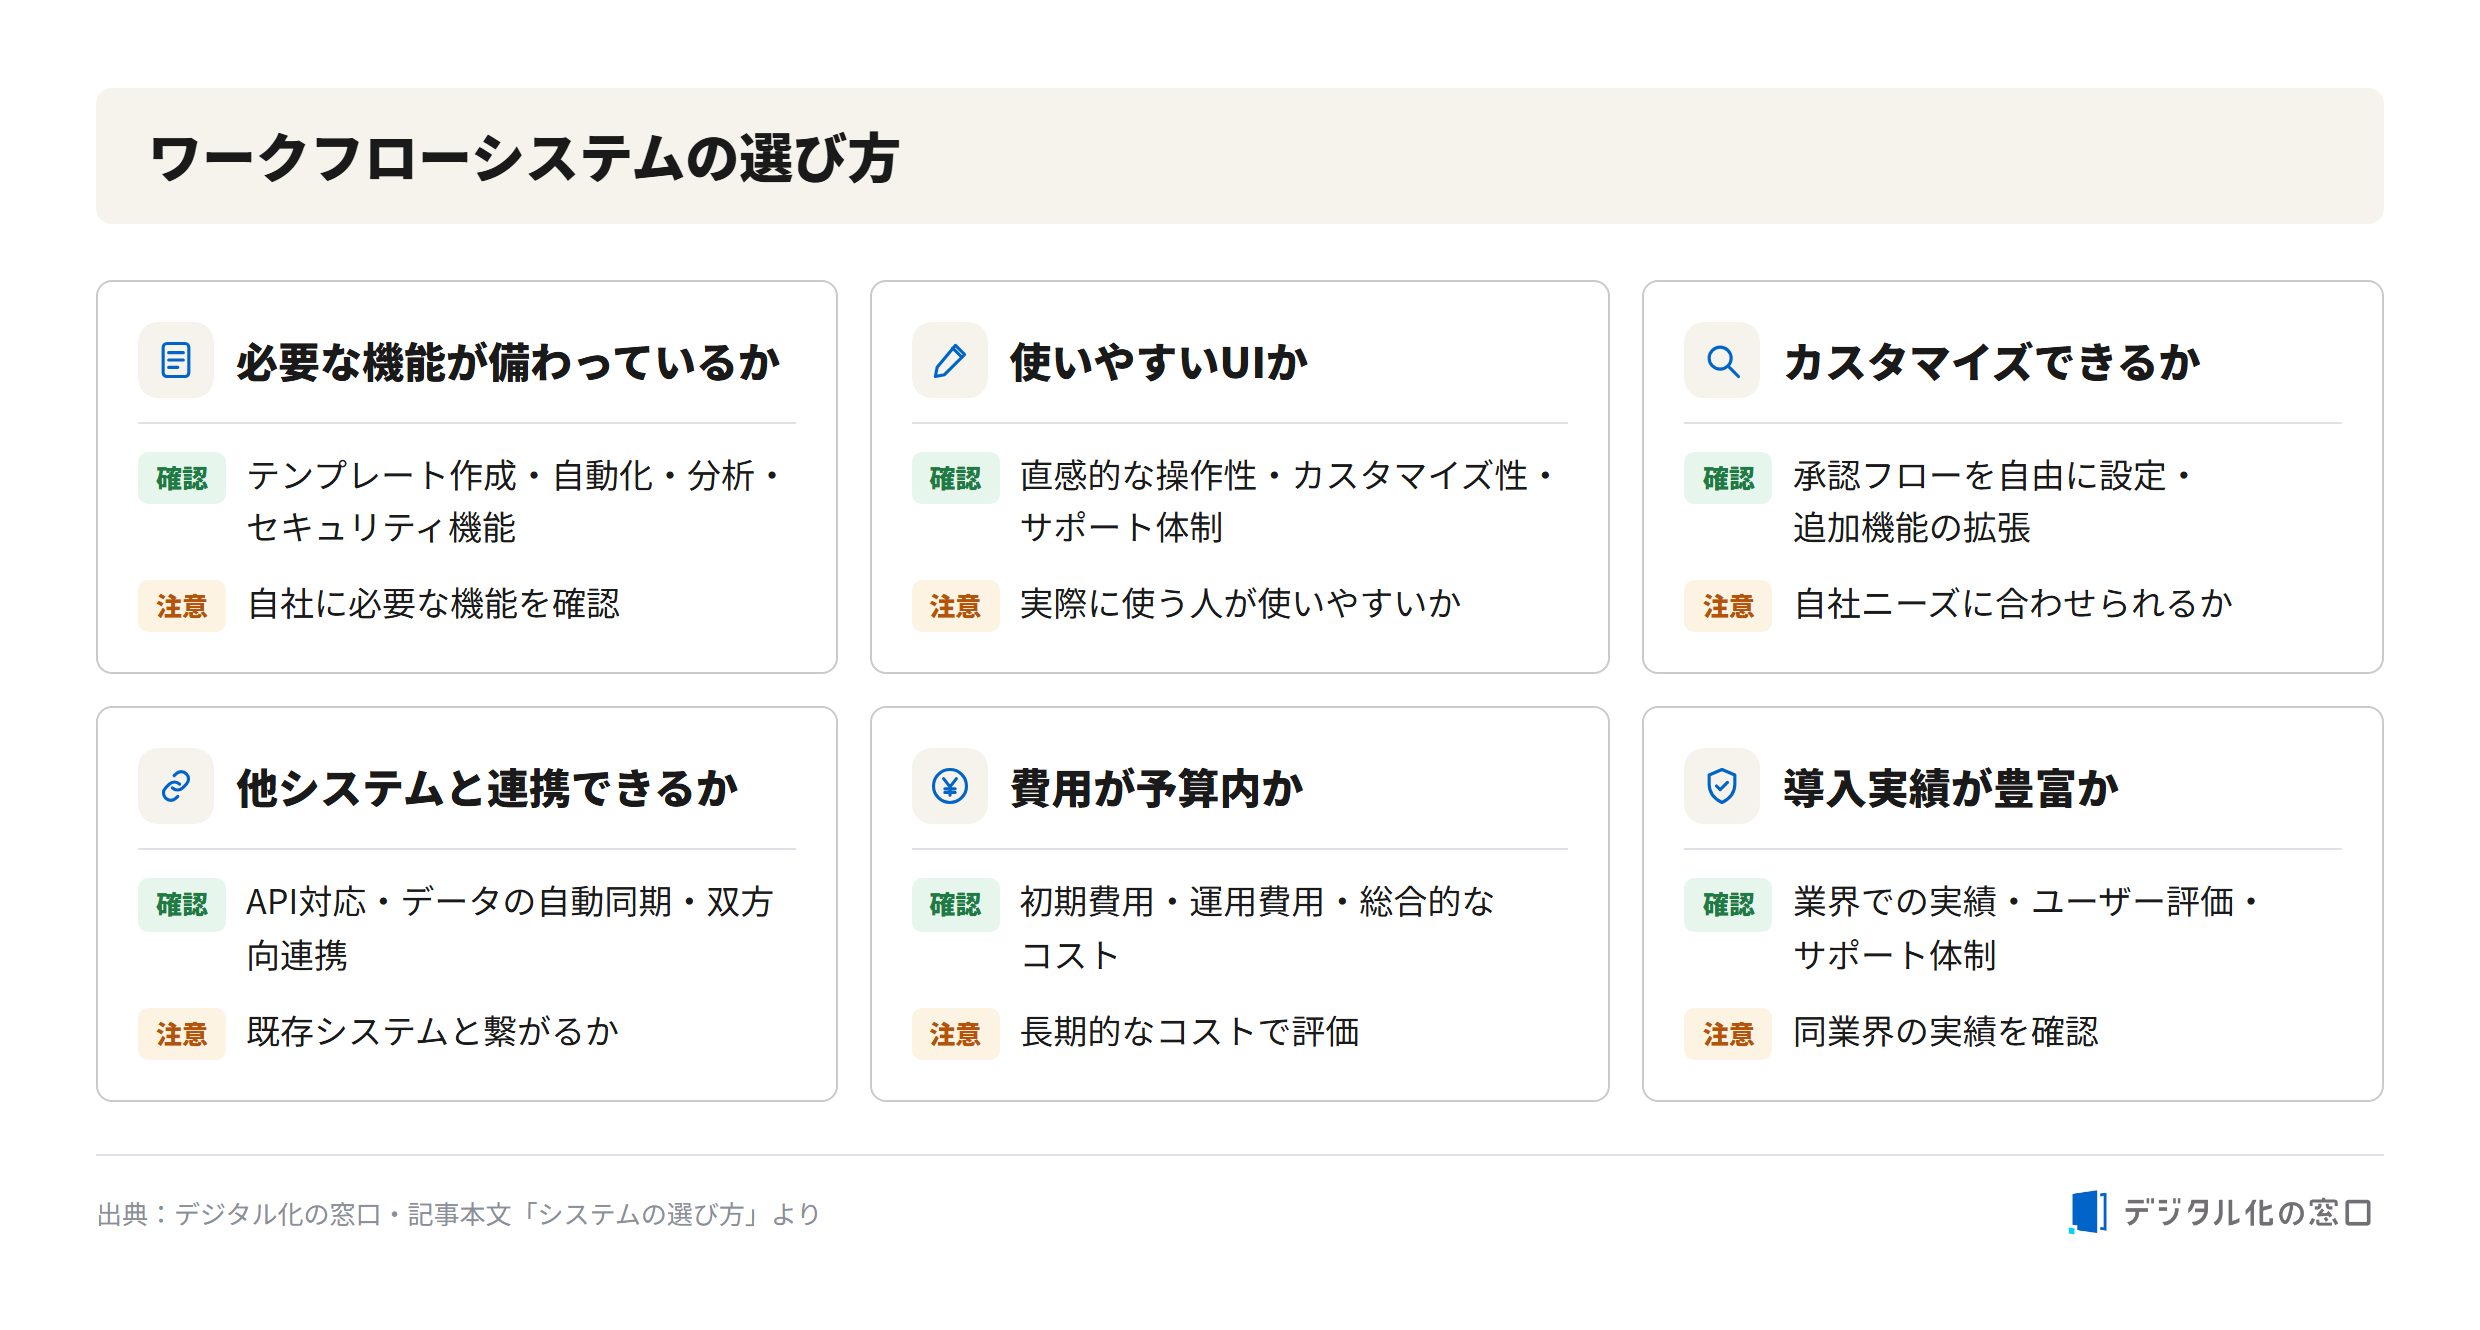Click the main title ワークフローシステムの選び方
The width and height of the screenshot is (2480, 1330).
pyautogui.click(x=524, y=158)
